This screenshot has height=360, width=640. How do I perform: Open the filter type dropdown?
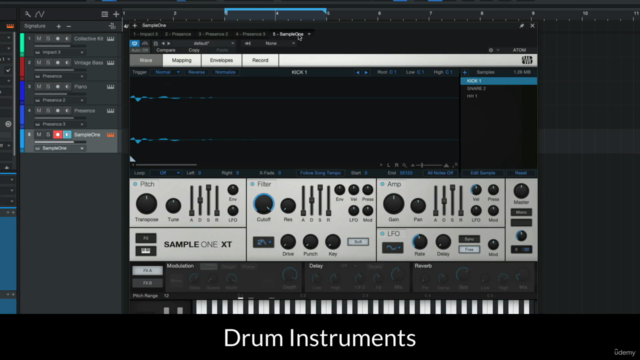[x=263, y=242]
